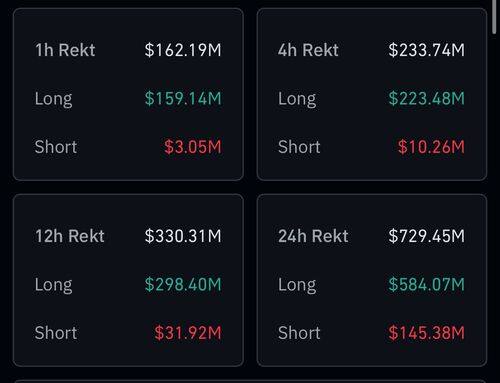Click the 24h Short value $145.38M
500x383 pixels.
(x=427, y=333)
